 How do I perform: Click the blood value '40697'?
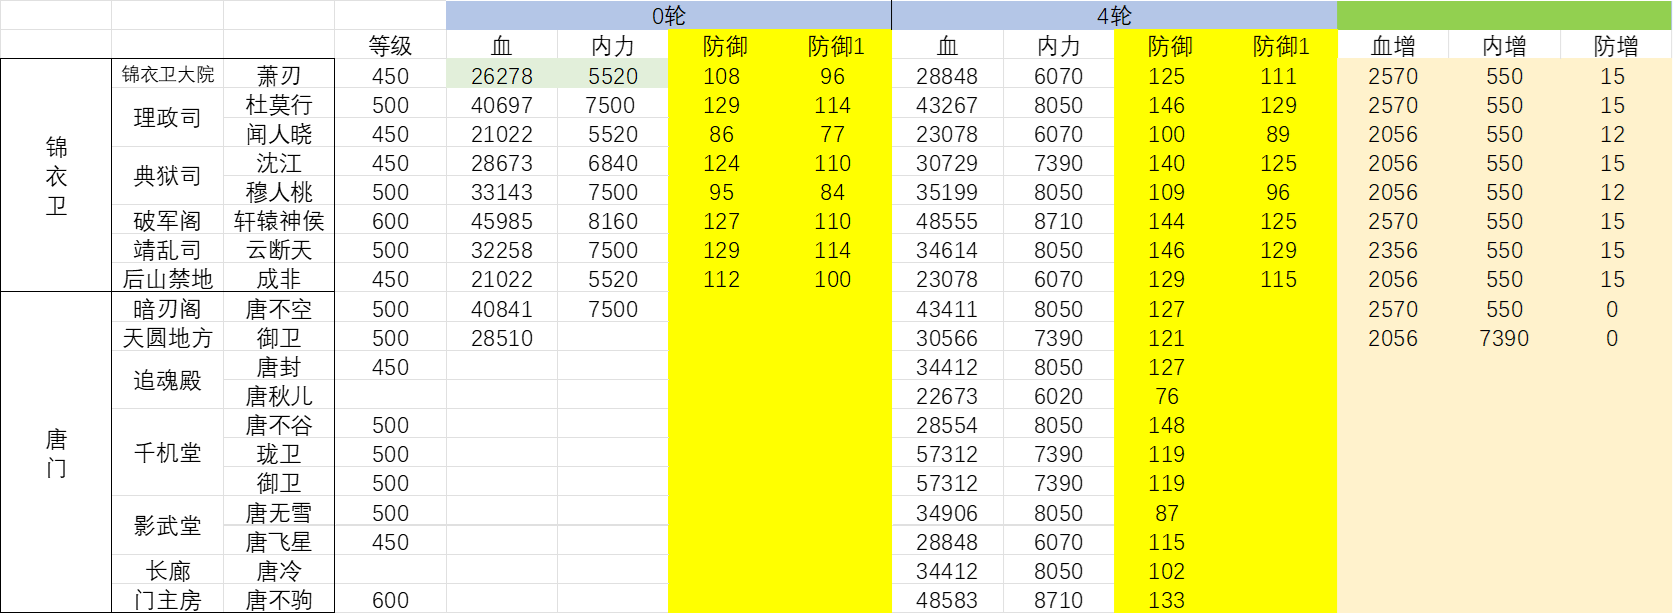502,105
